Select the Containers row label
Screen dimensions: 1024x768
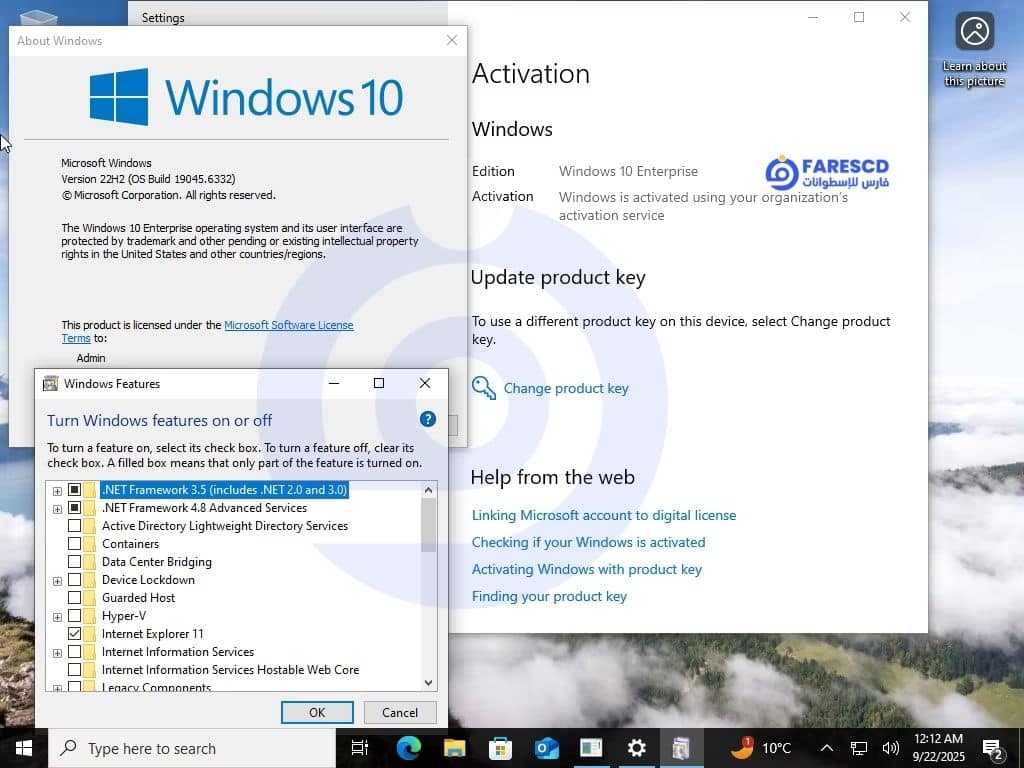[131, 543]
